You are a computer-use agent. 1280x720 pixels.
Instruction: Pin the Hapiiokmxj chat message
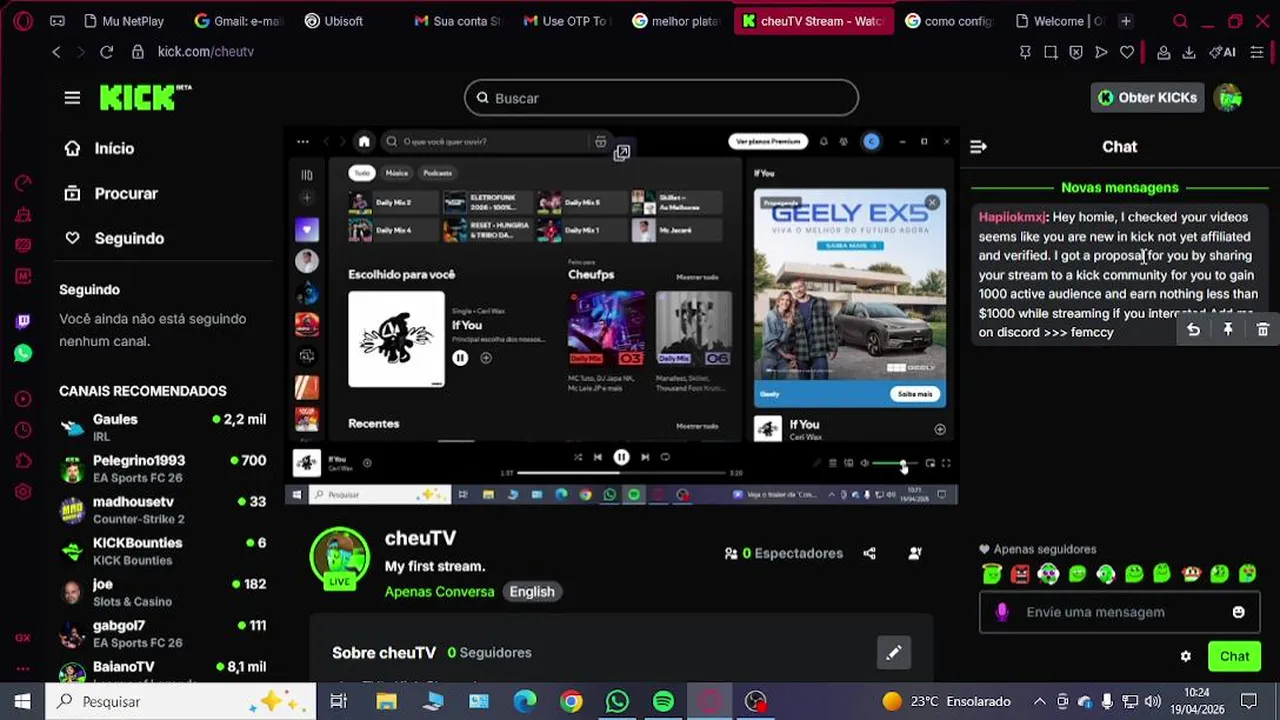pos(1228,329)
